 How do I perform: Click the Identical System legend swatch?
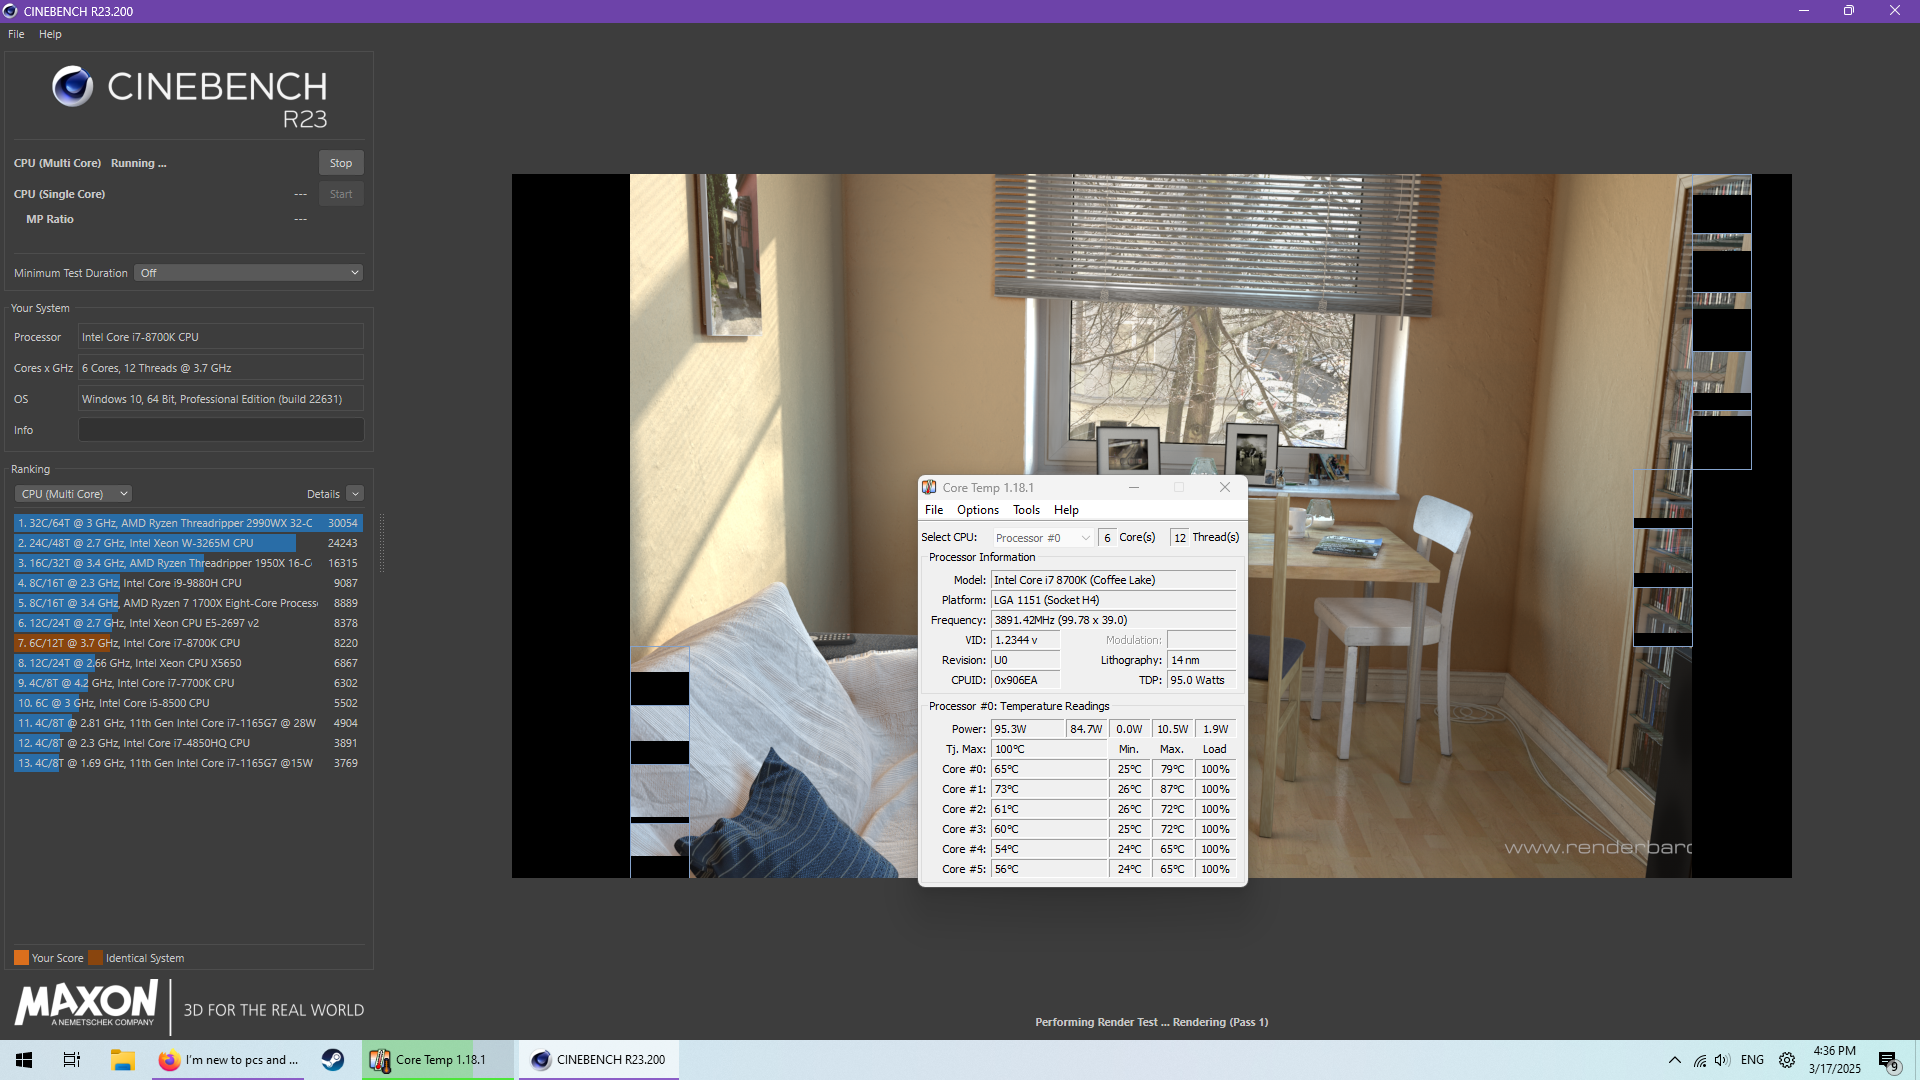coord(95,958)
